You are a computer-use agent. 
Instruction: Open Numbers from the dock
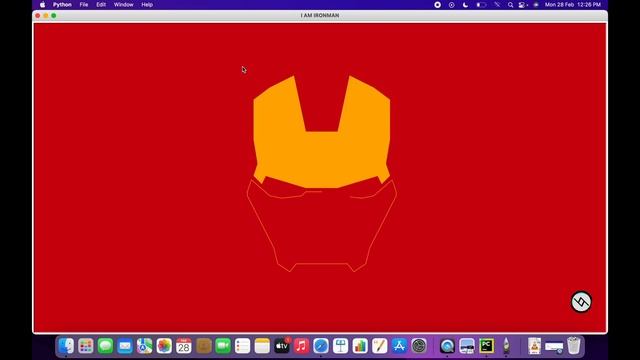point(360,346)
